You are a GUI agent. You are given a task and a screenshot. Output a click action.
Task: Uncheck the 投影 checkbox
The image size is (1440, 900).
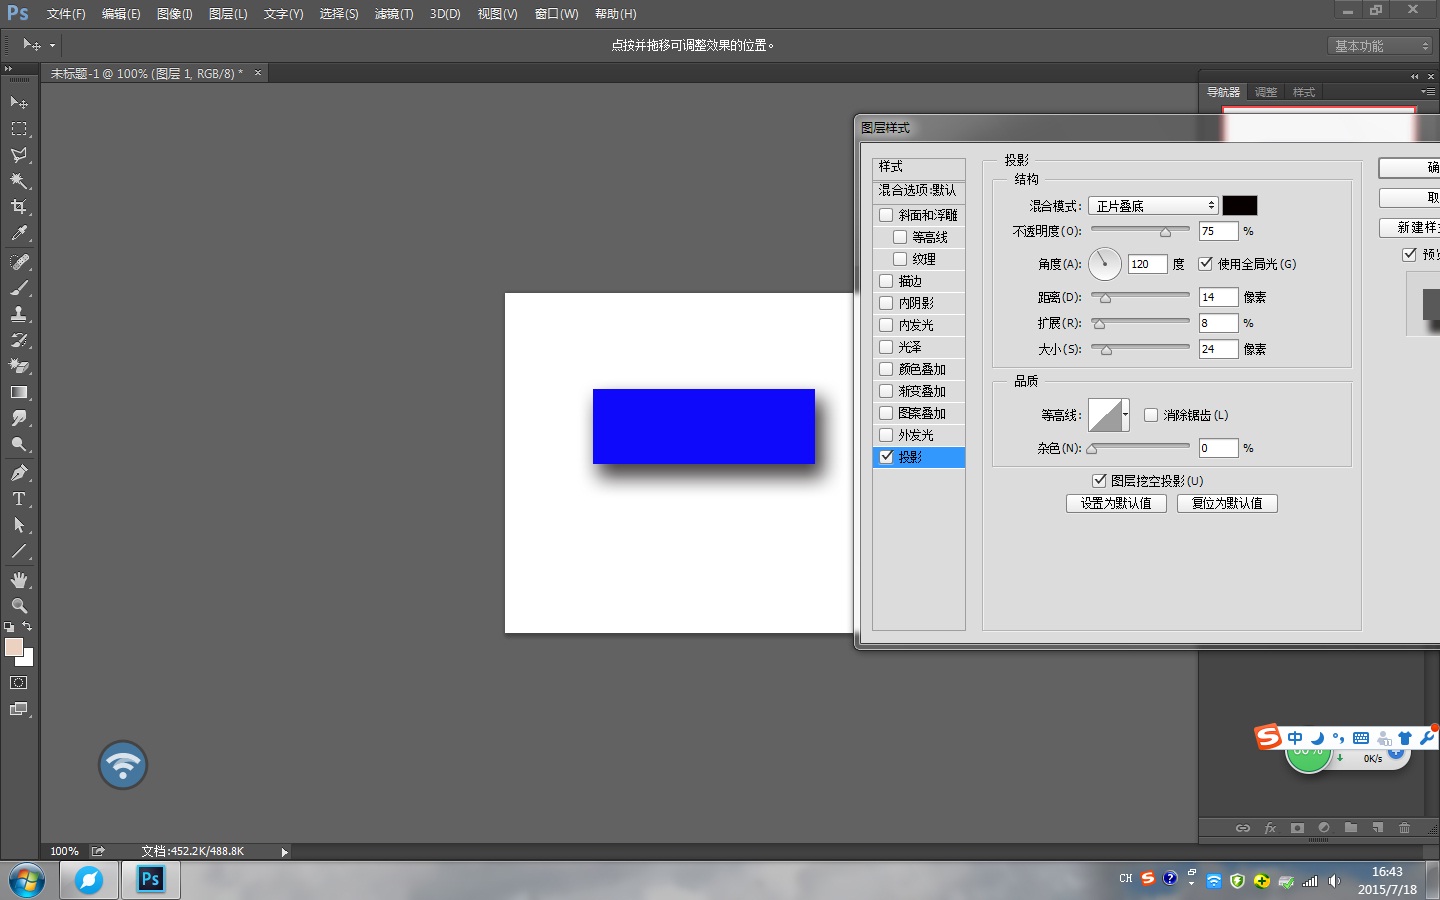(x=886, y=457)
